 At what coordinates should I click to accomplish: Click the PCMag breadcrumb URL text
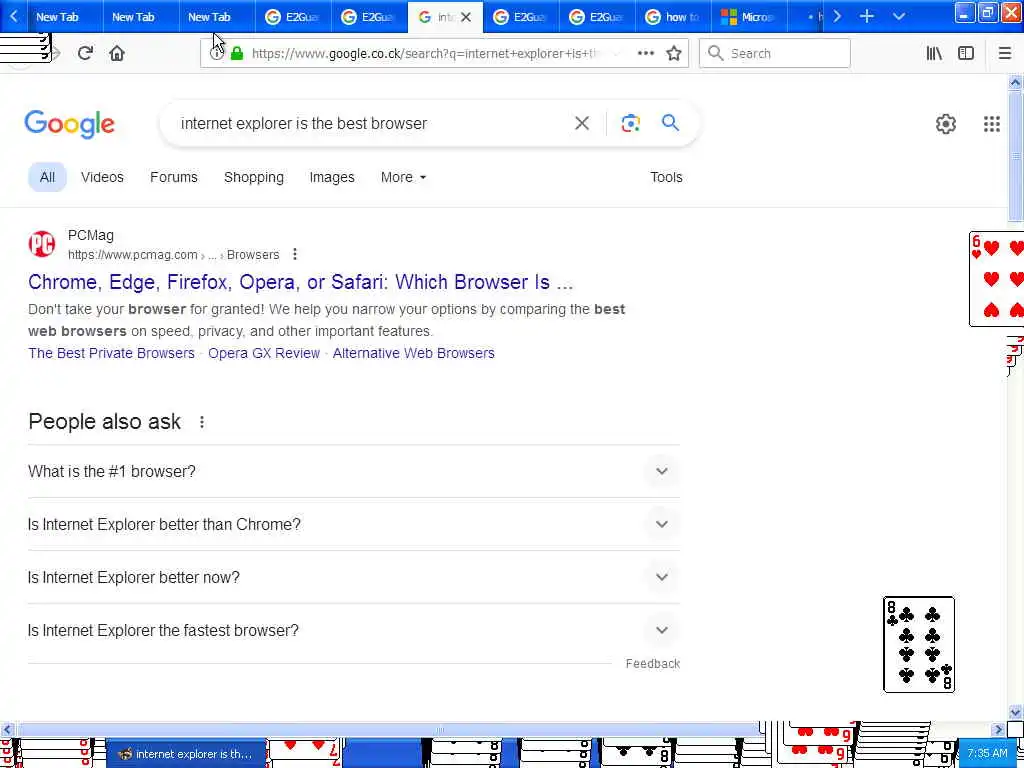[x=173, y=255]
